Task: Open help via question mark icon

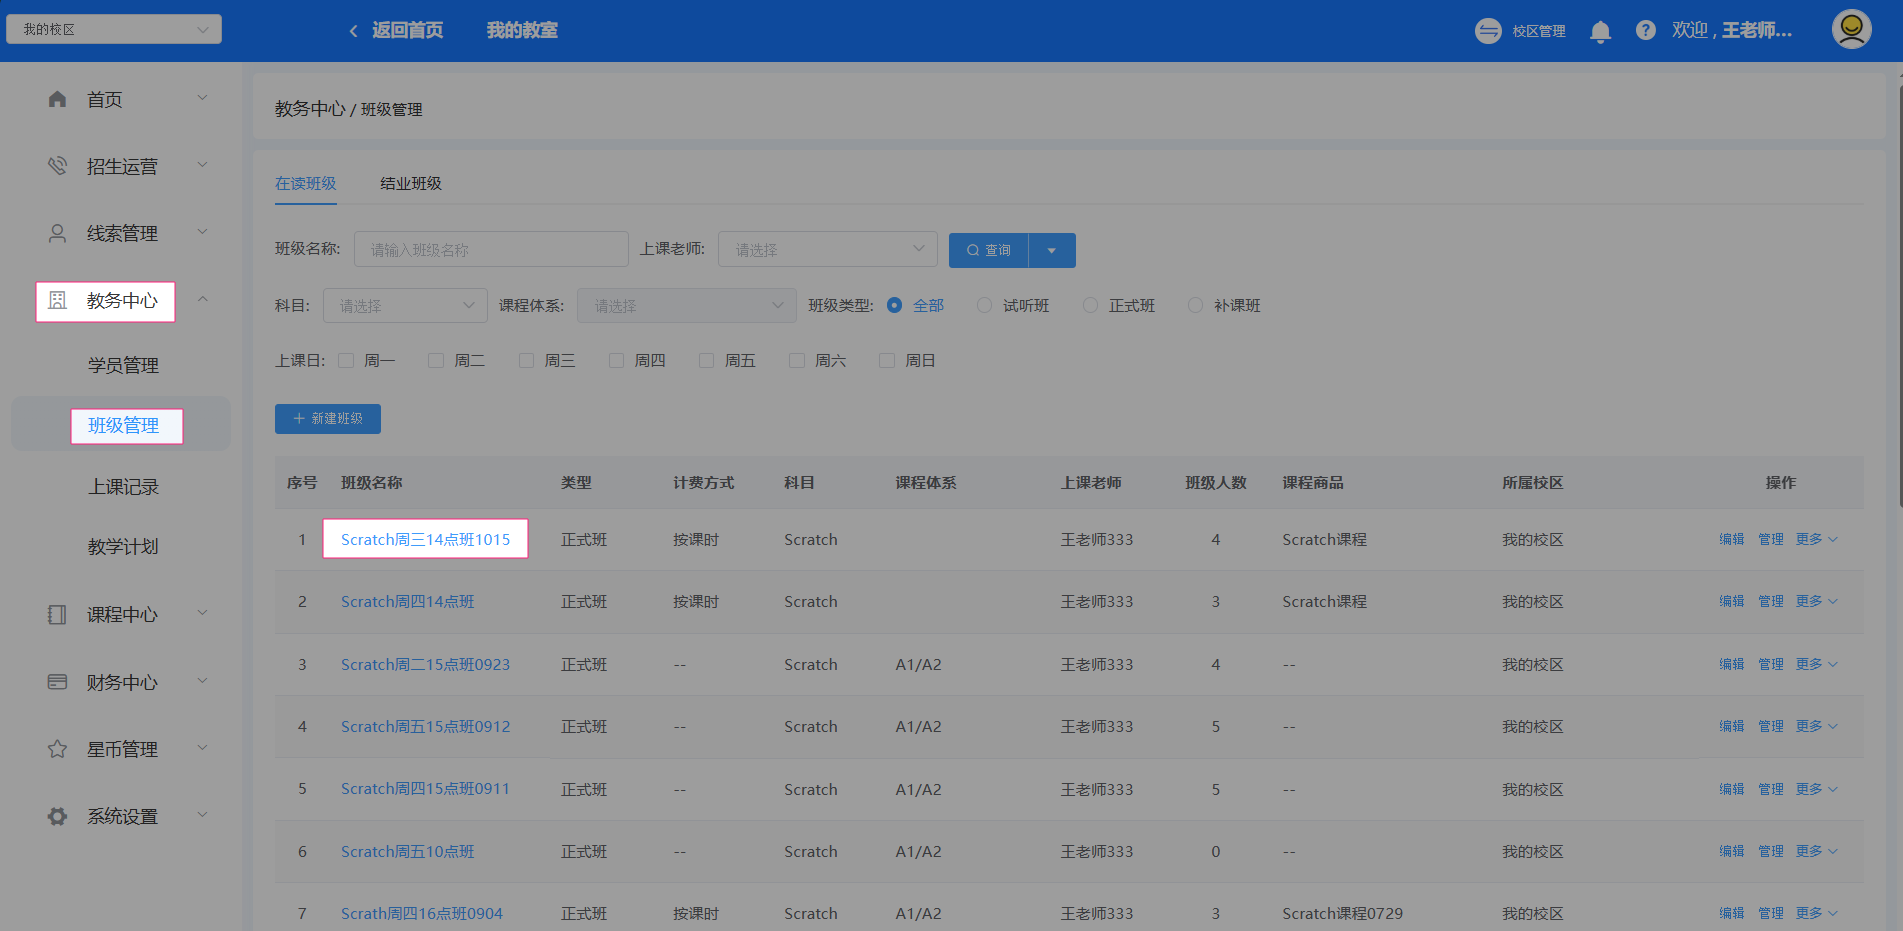Action: pos(1645,31)
